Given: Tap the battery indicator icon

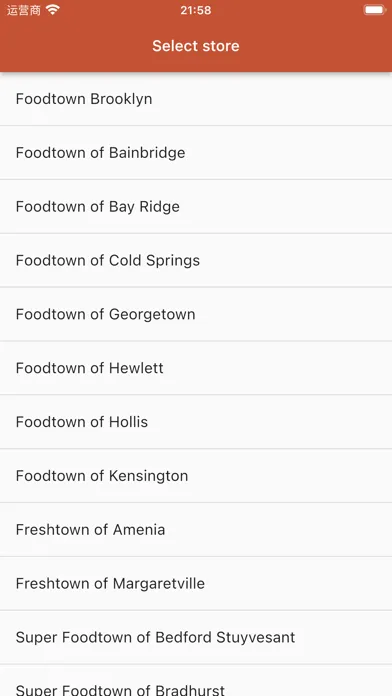Looking at the screenshot, I should pos(375,10).
